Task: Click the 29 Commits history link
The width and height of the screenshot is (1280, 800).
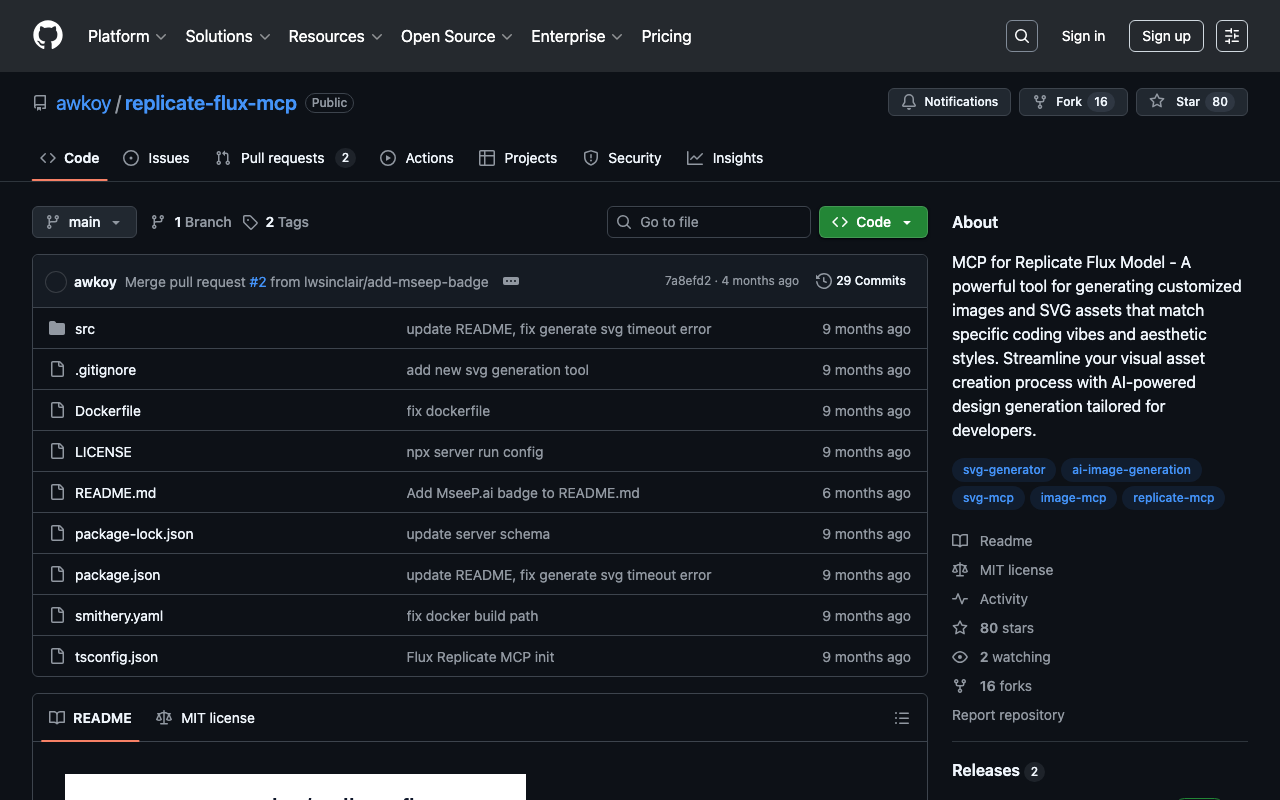Action: click(x=861, y=281)
